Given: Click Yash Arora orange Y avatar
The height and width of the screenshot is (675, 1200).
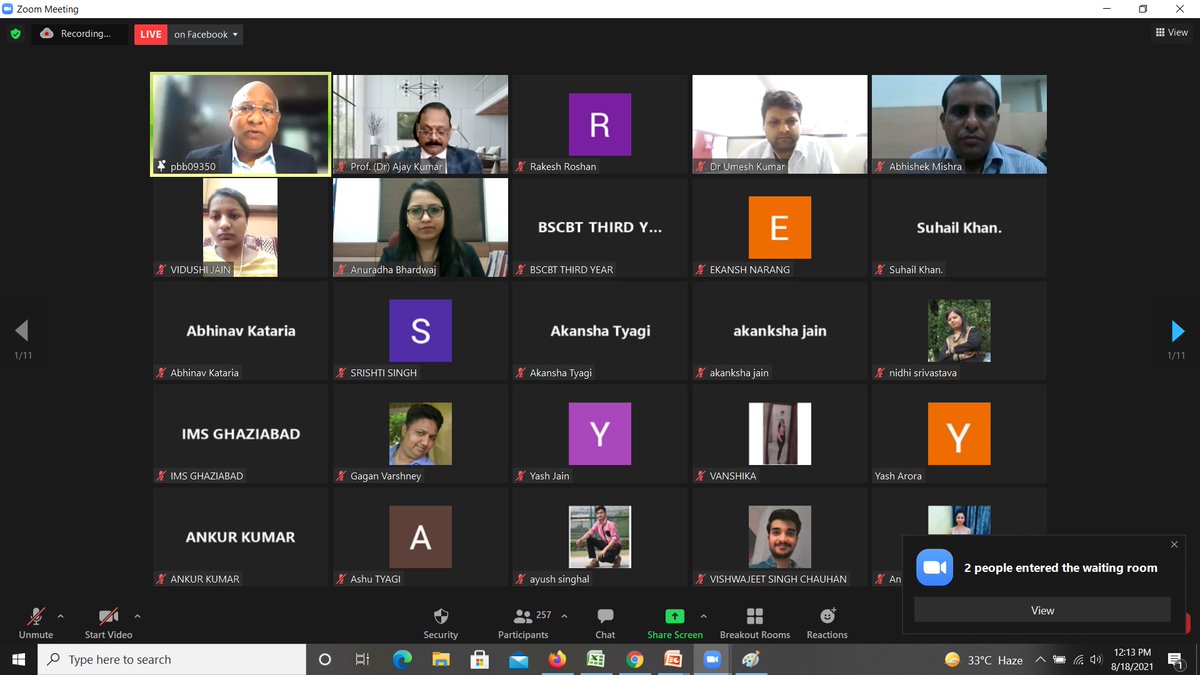Looking at the screenshot, I should click(x=959, y=434).
